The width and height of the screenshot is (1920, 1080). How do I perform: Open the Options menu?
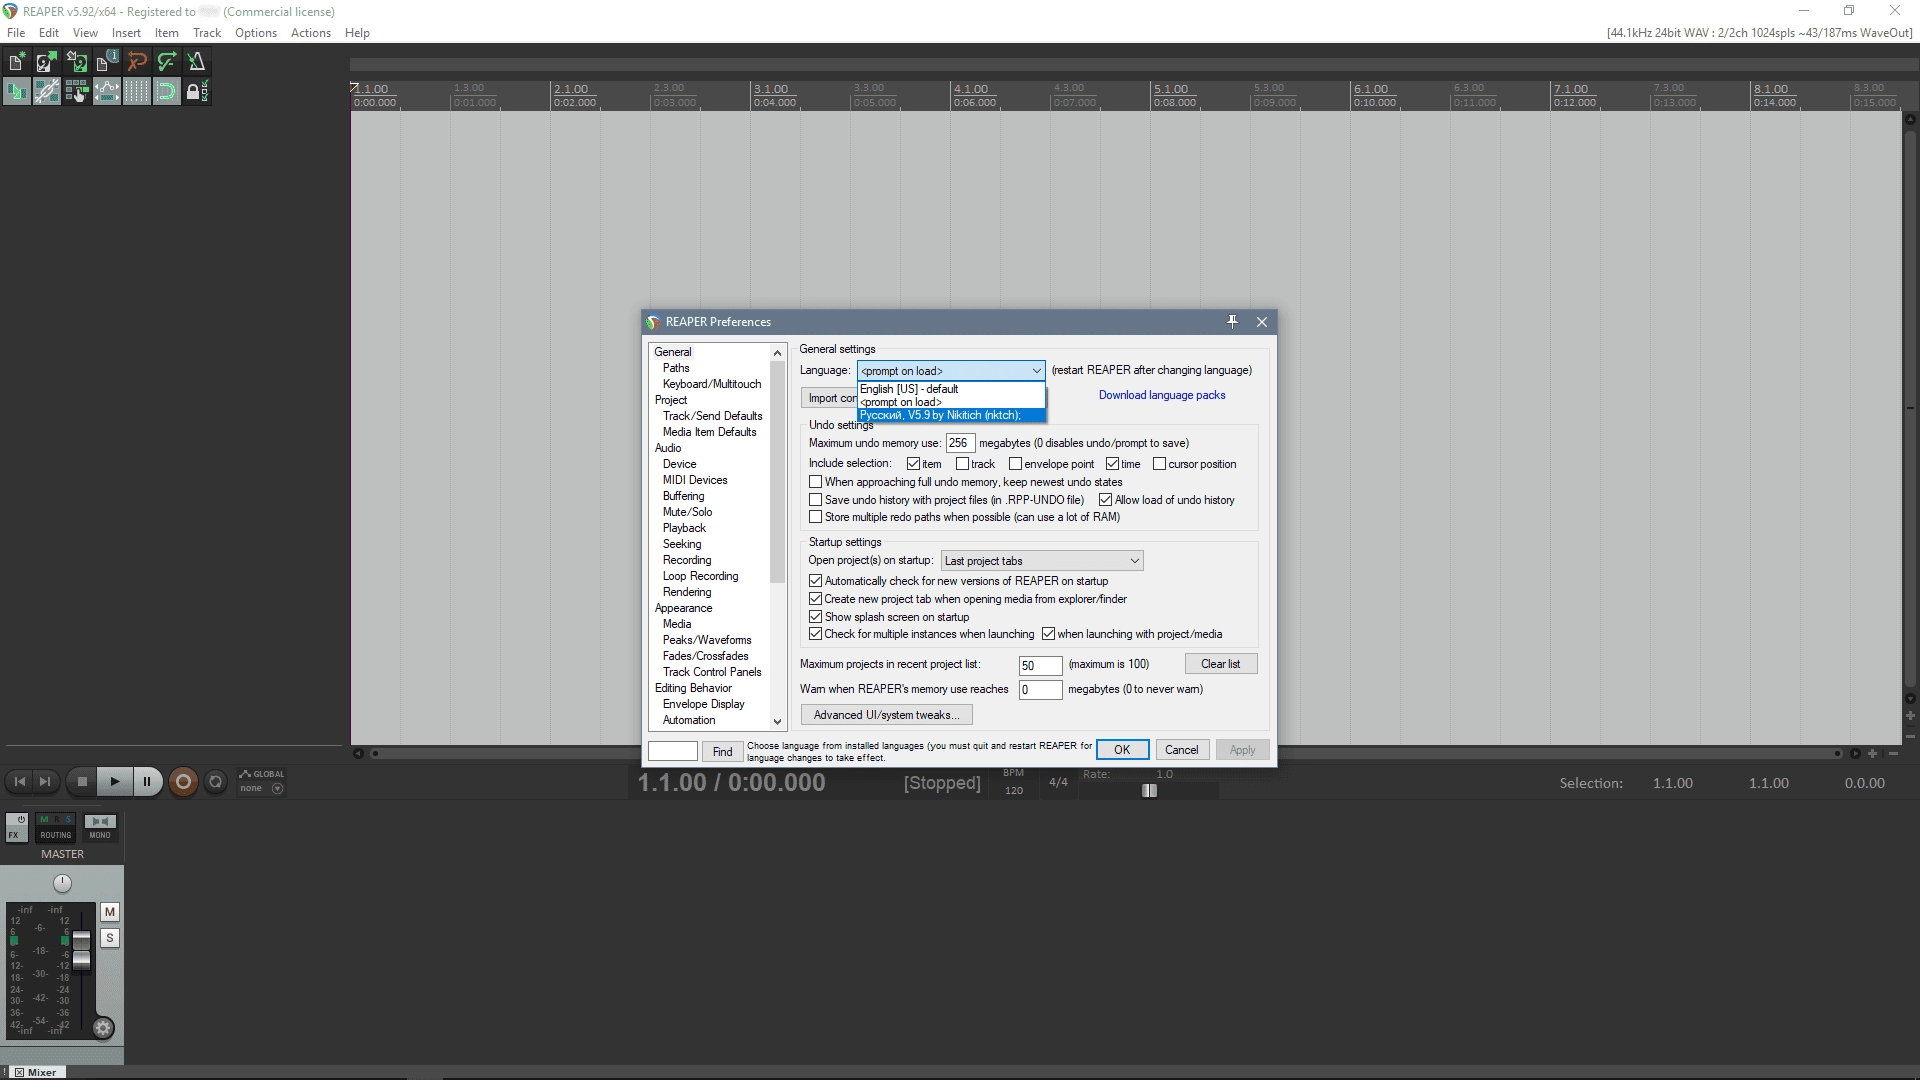[x=256, y=33]
